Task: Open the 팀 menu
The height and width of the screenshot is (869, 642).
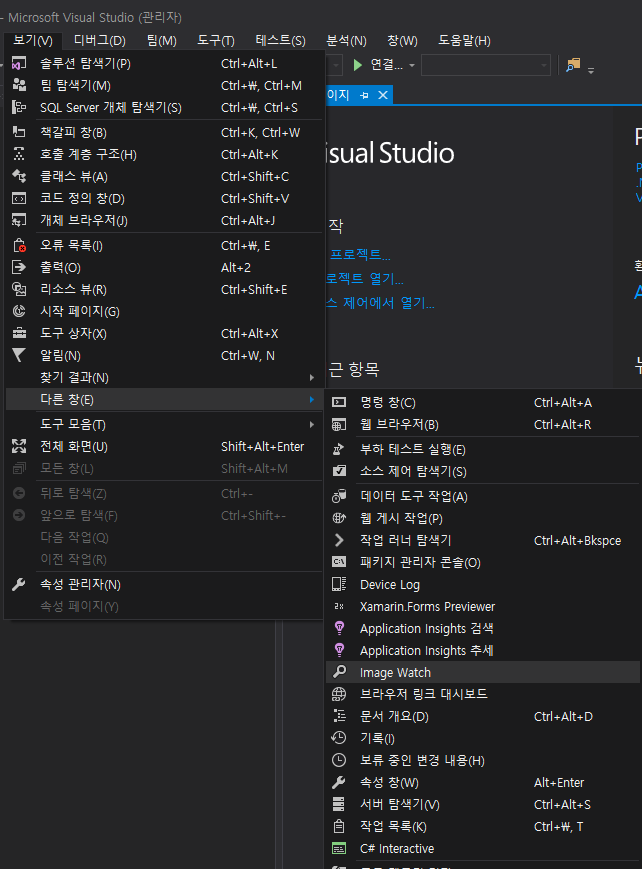Action: [x=162, y=40]
